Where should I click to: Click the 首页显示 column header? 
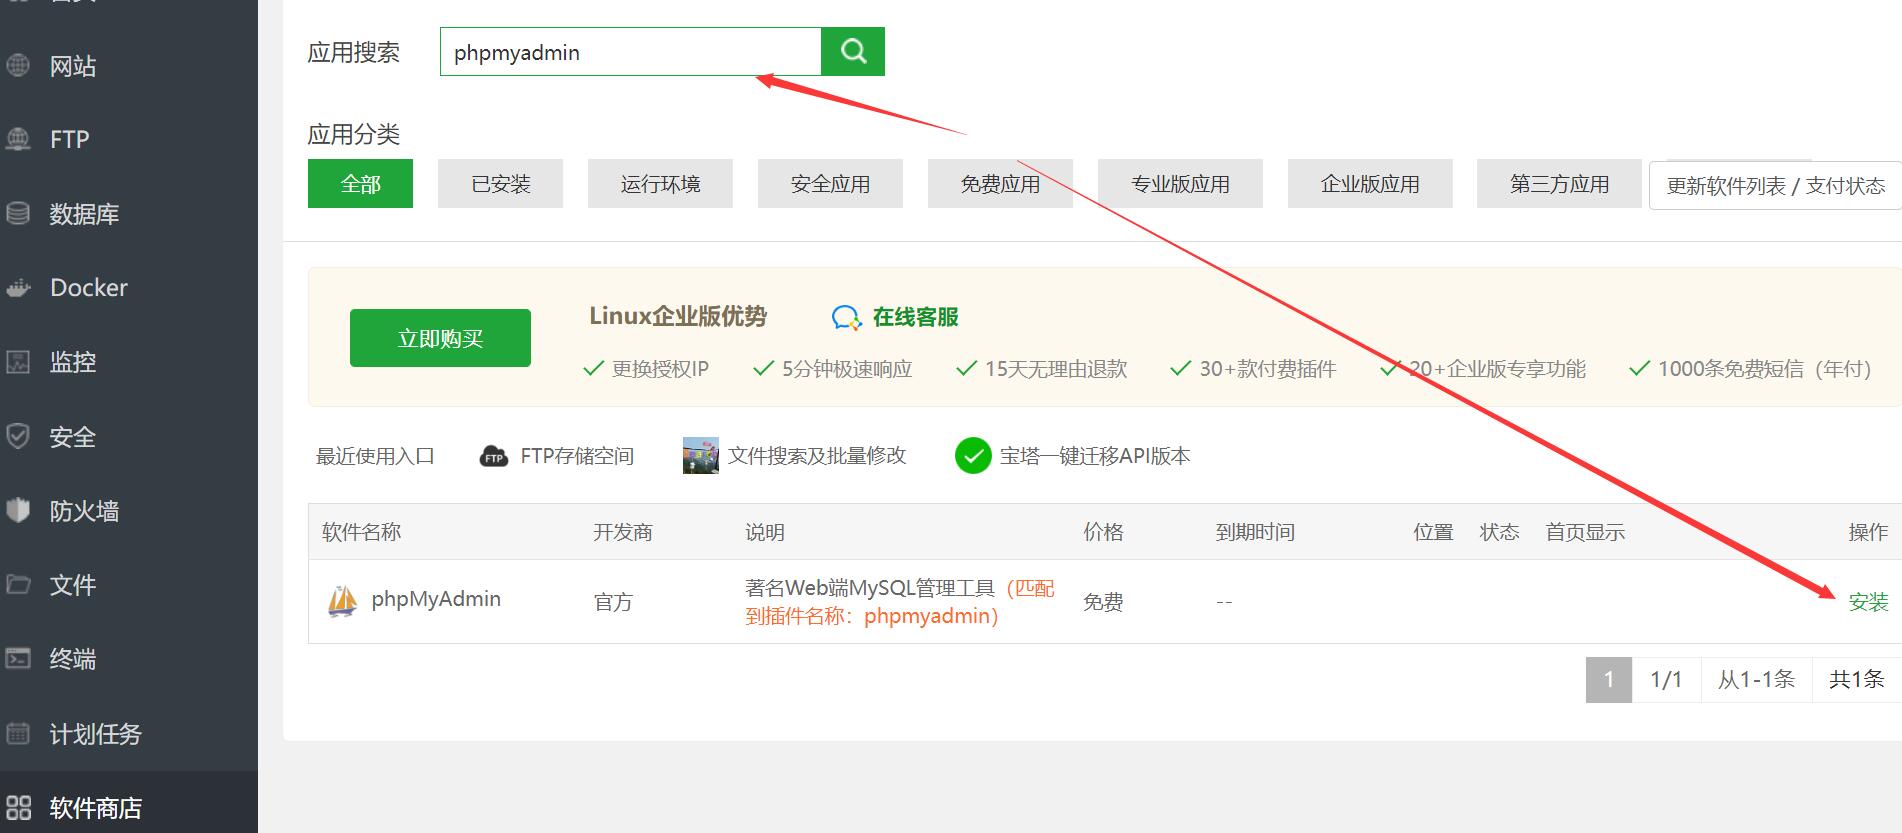1585,532
